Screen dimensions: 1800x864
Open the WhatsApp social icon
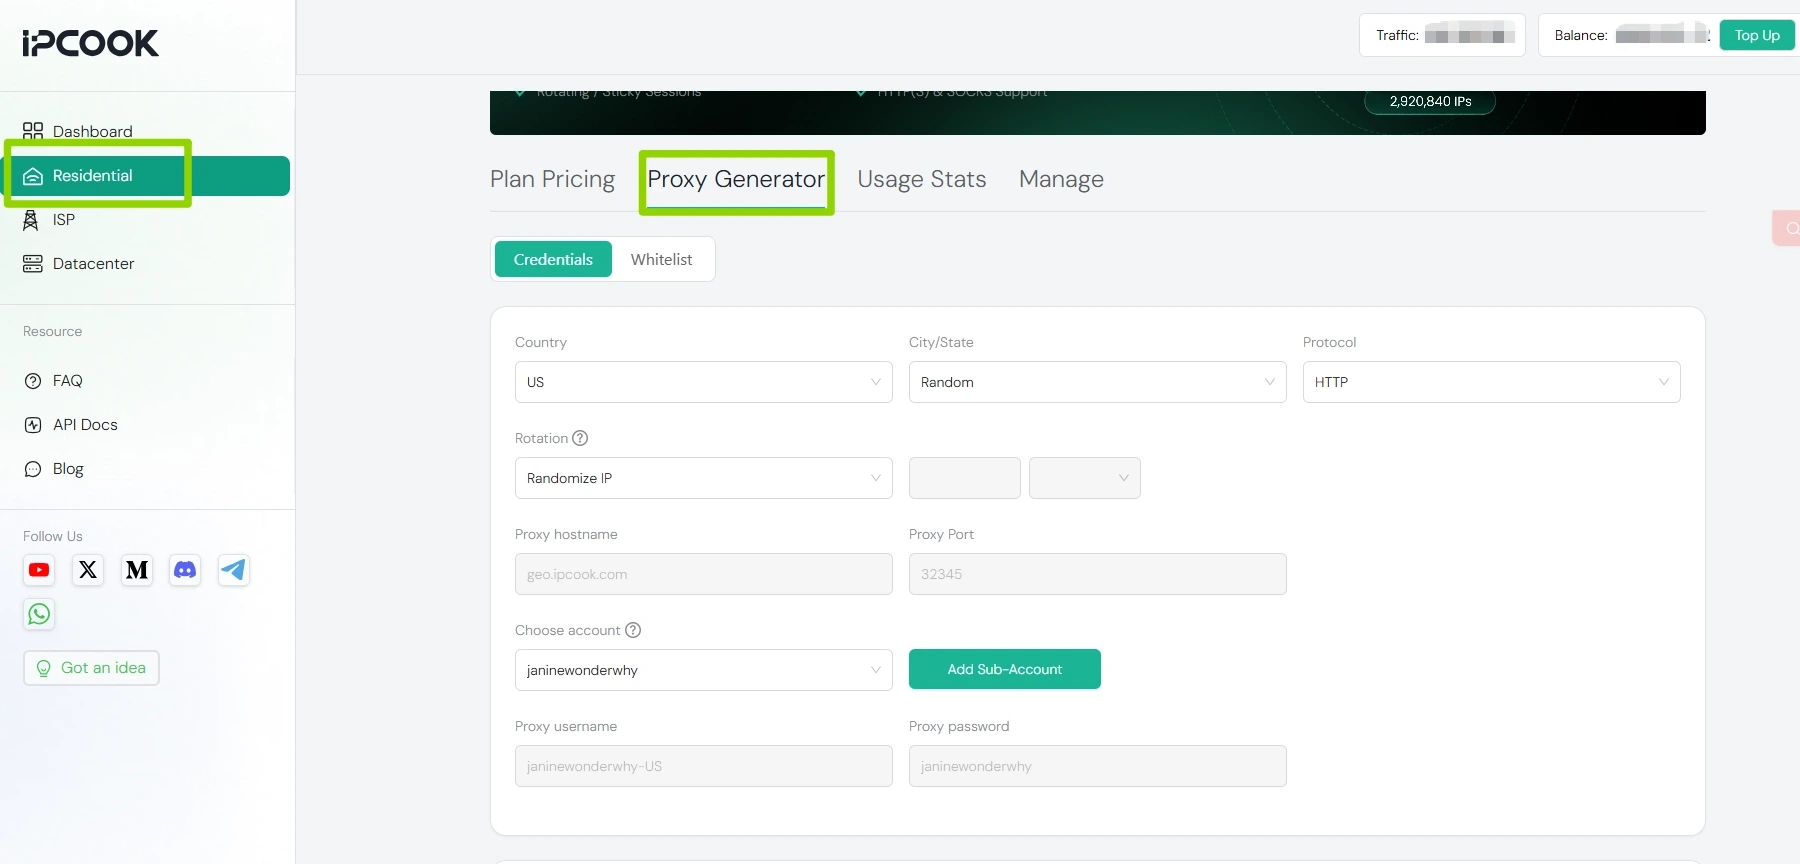(39, 614)
